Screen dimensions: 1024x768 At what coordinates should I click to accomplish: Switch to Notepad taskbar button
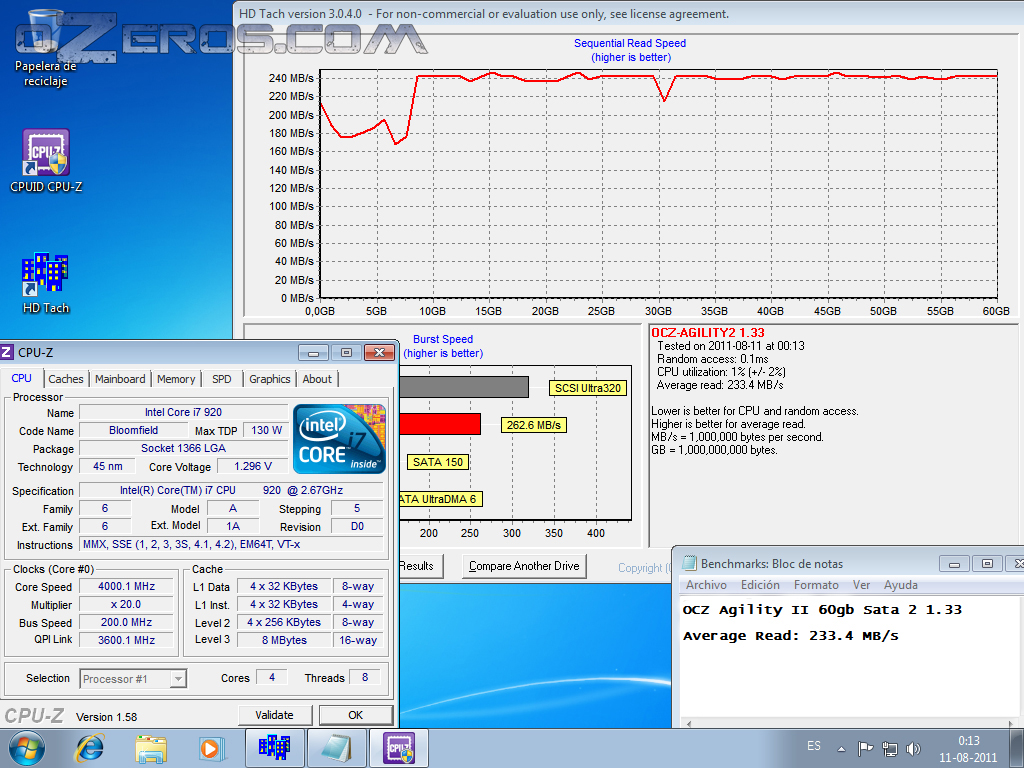336,748
